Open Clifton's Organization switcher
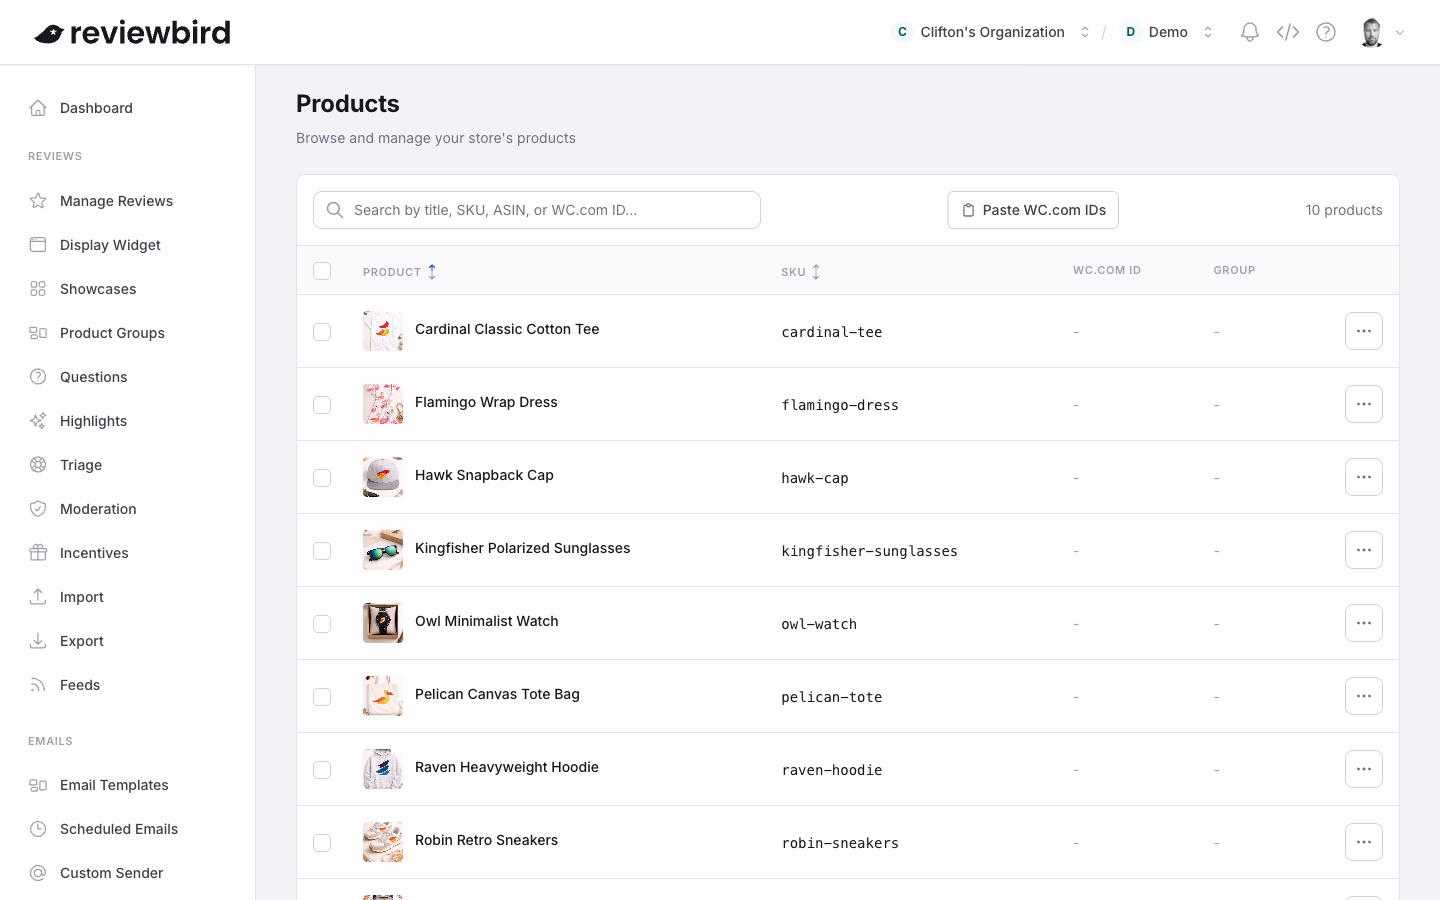This screenshot has height=900, width=1440. 991,32
